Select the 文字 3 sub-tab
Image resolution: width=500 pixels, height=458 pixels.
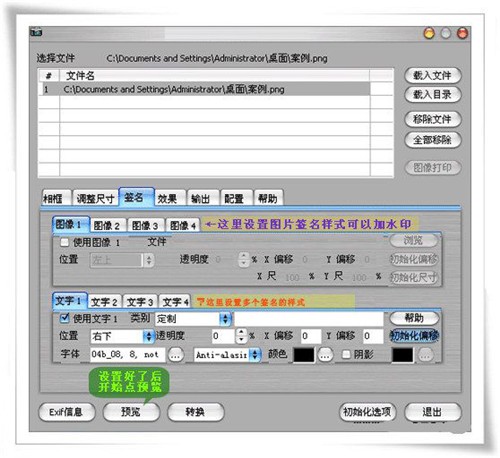tap(140, 302)
